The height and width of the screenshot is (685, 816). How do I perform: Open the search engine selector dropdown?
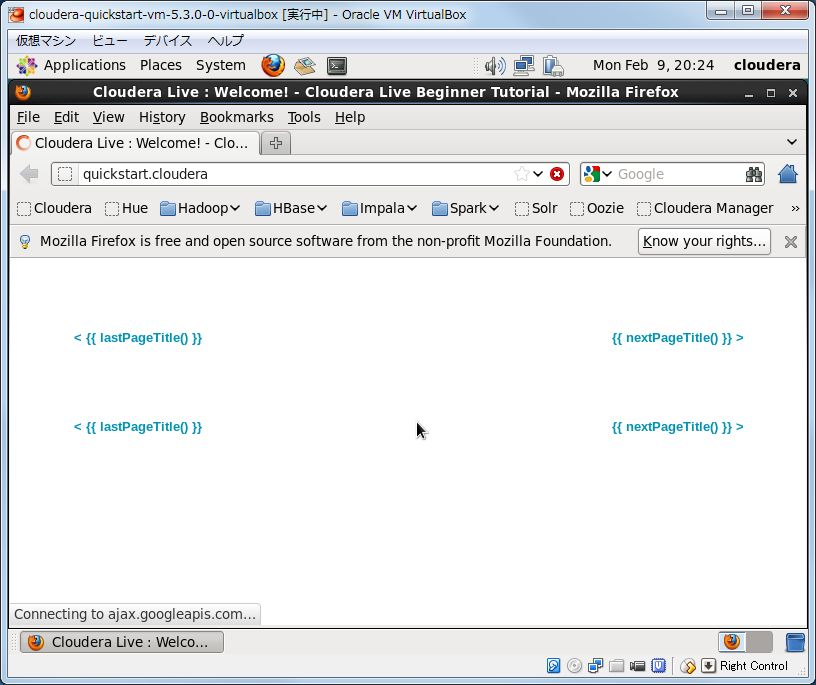597,174
